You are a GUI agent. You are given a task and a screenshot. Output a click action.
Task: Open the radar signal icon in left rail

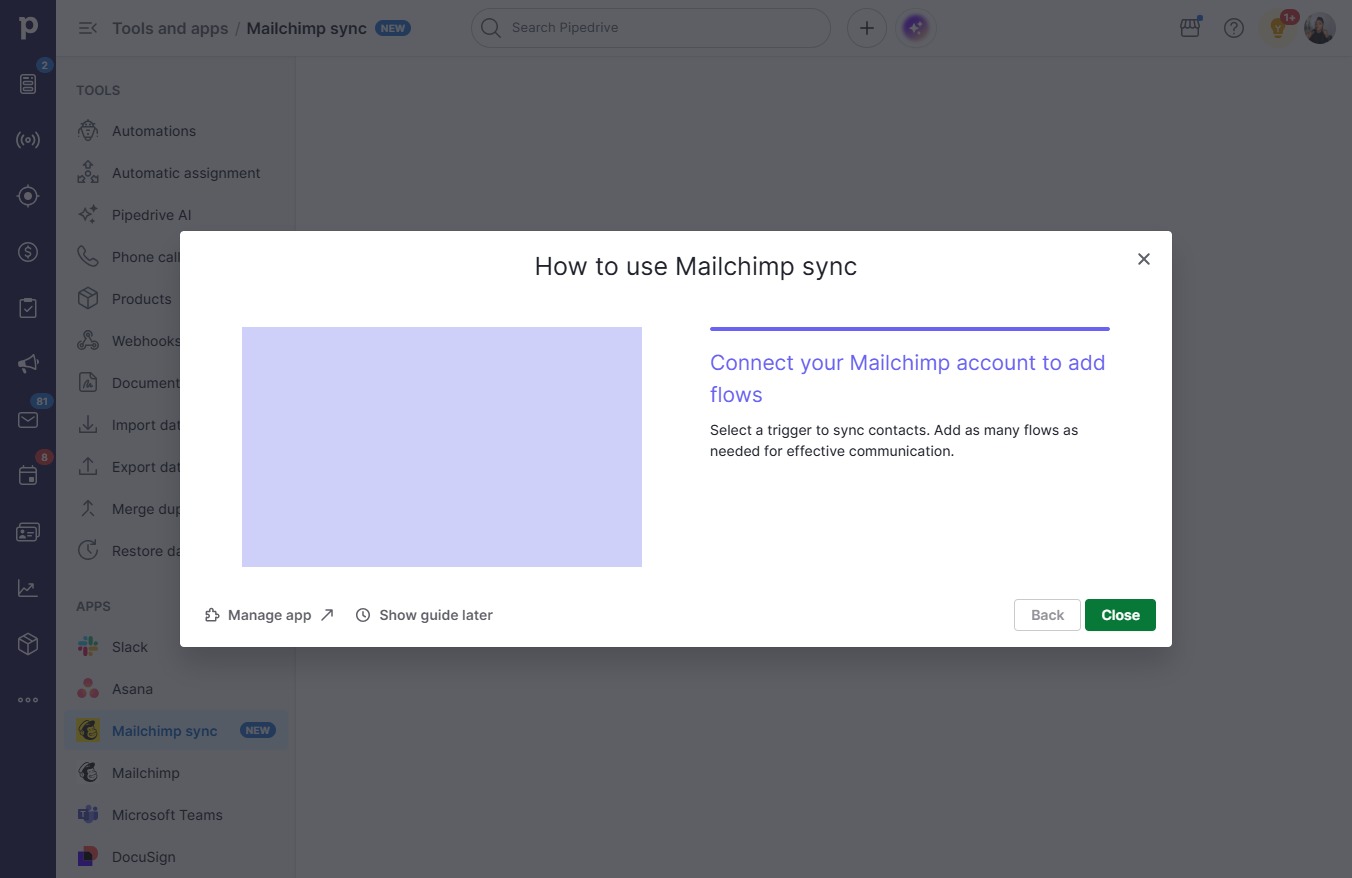(28, 140)
